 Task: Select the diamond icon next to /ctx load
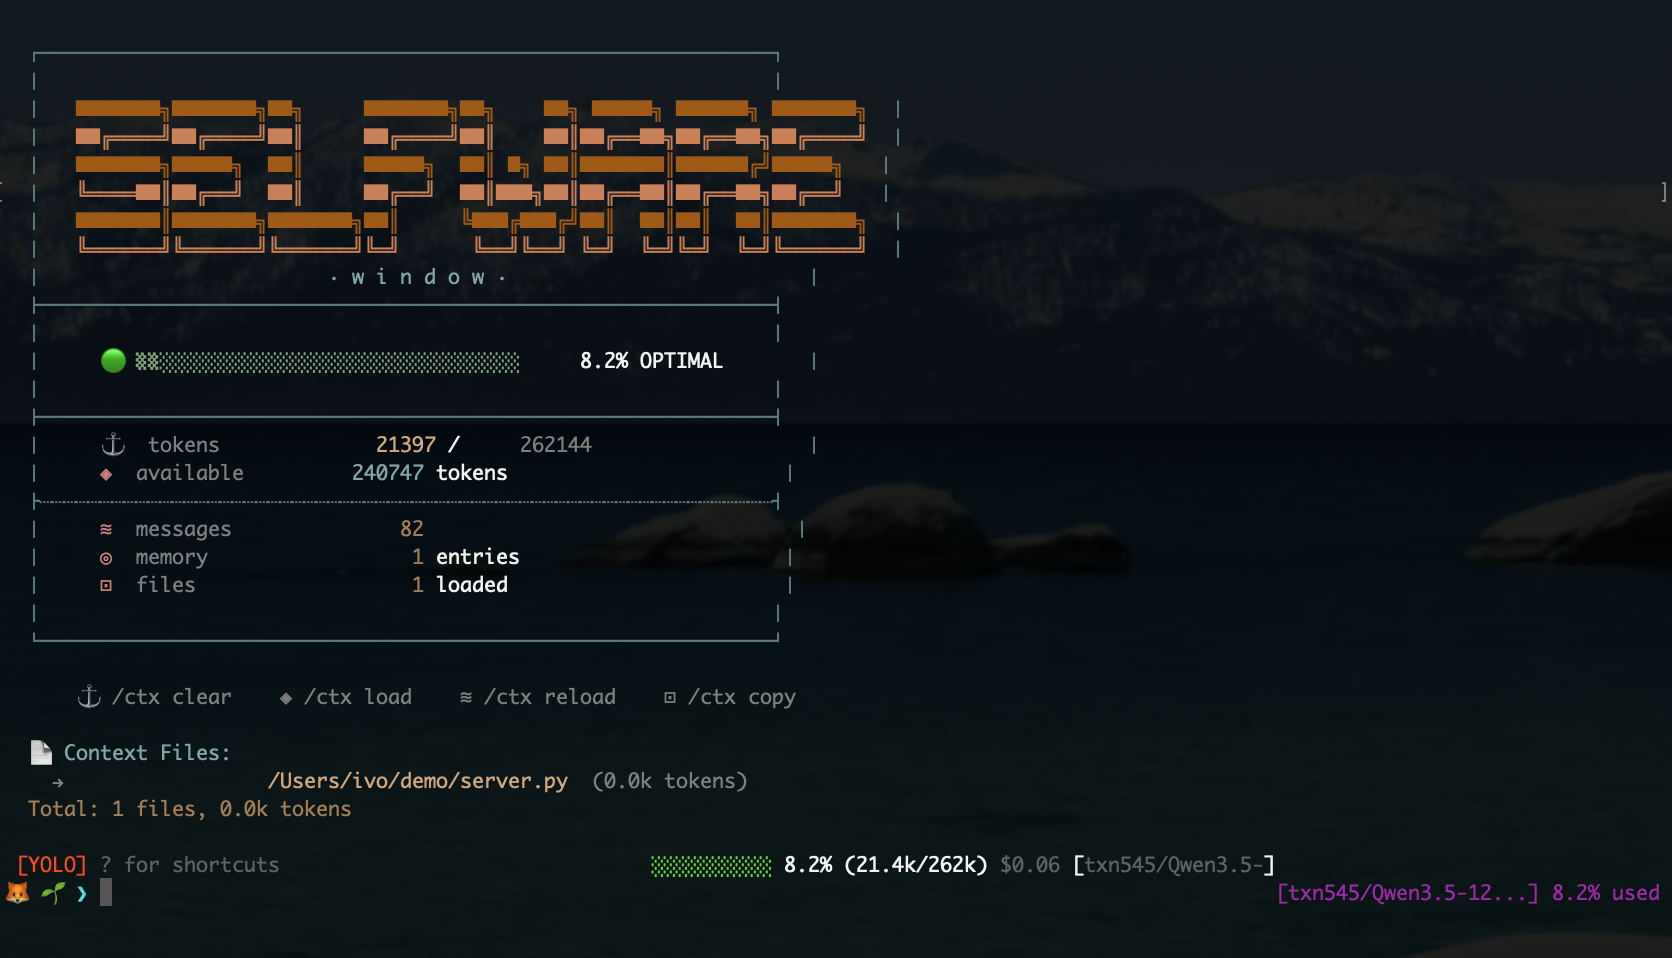tap(285, 696)
